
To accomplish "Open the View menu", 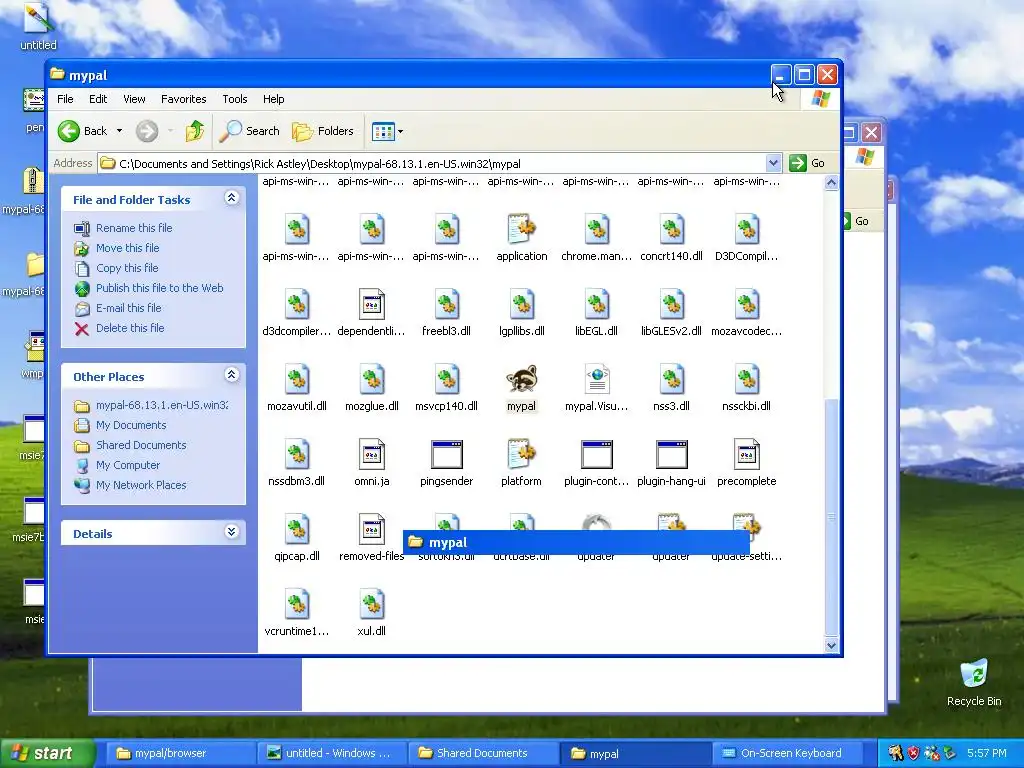I will pos(134,99).
